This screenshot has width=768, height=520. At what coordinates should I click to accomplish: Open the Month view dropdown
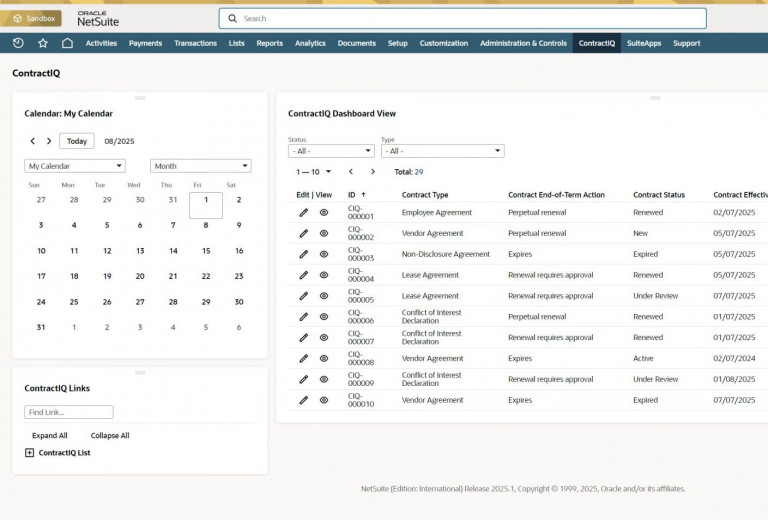(201, 166)
